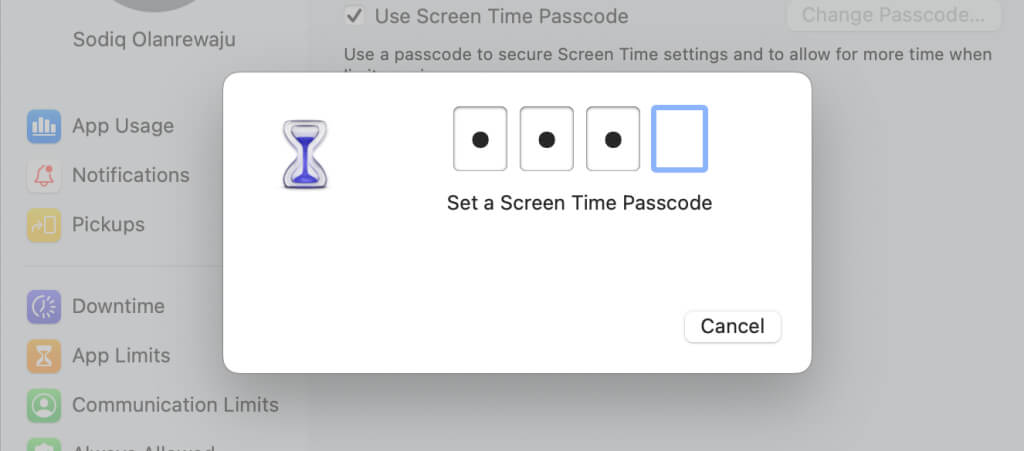
Task: Click the third passcode digit box
Action: (x=613, y=139)
